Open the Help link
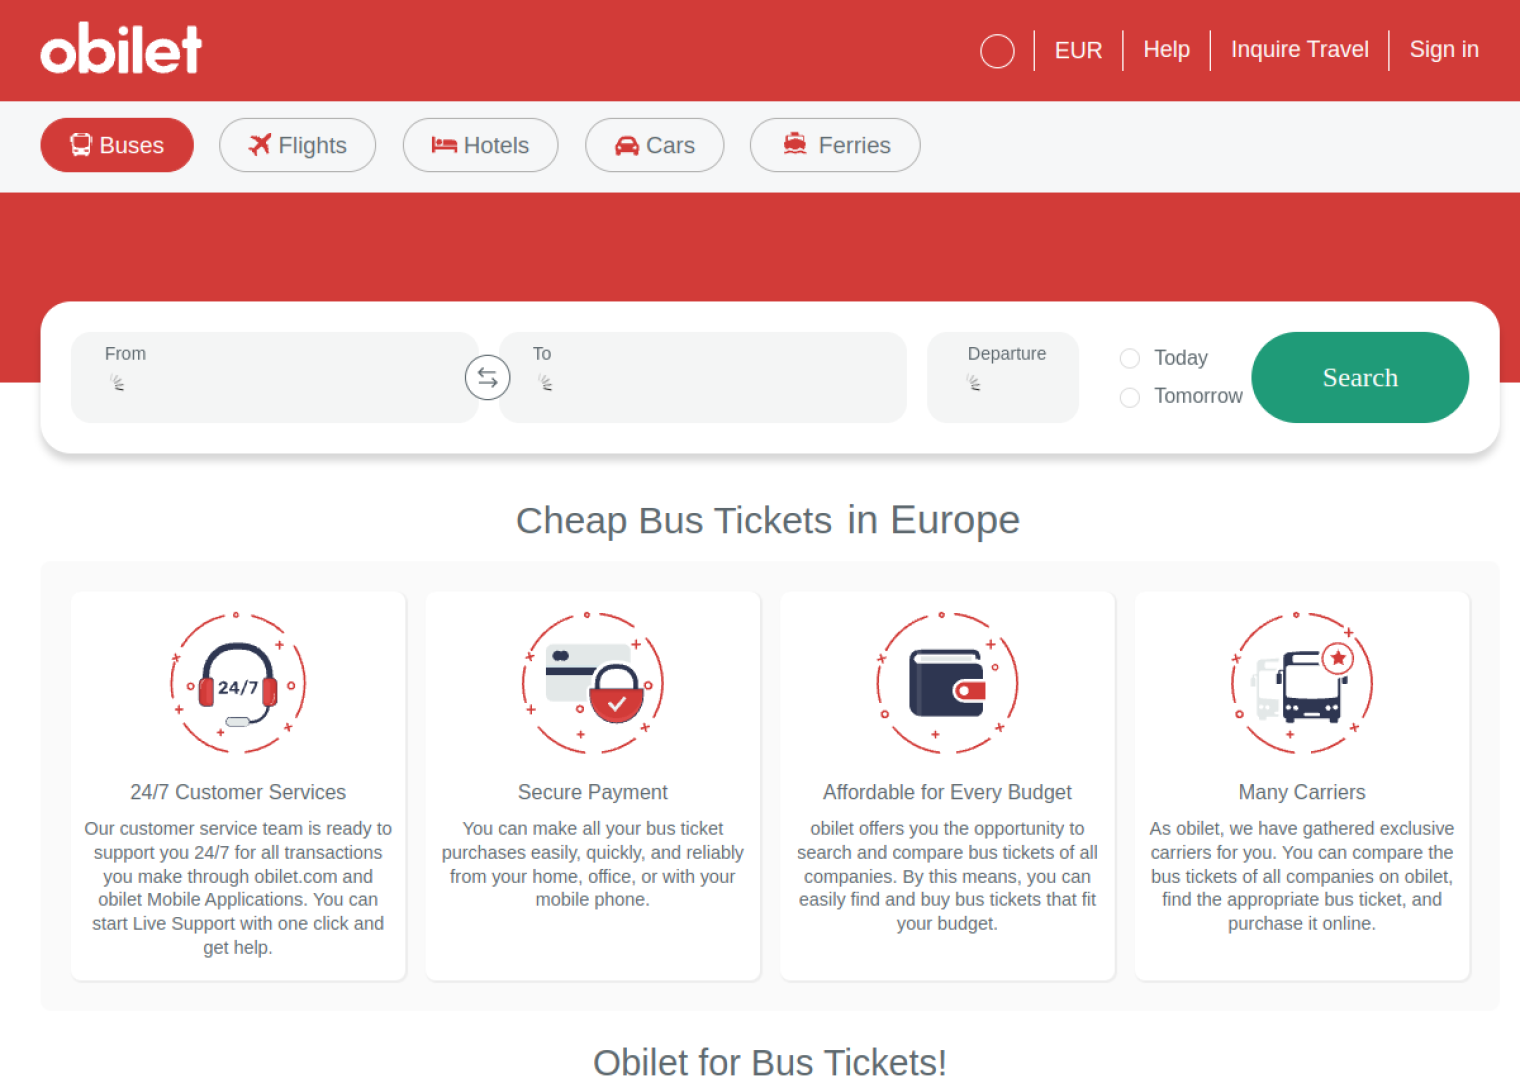Screen dimensions: 1520x1083 1166,50
